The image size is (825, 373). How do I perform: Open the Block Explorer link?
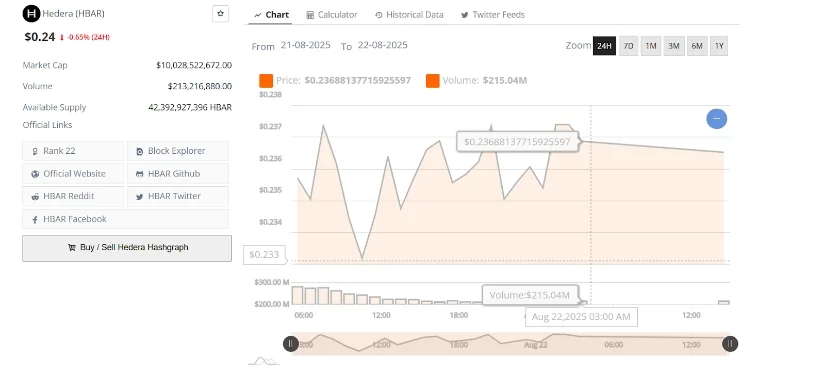pyautogui.click(x=178, y=151)
